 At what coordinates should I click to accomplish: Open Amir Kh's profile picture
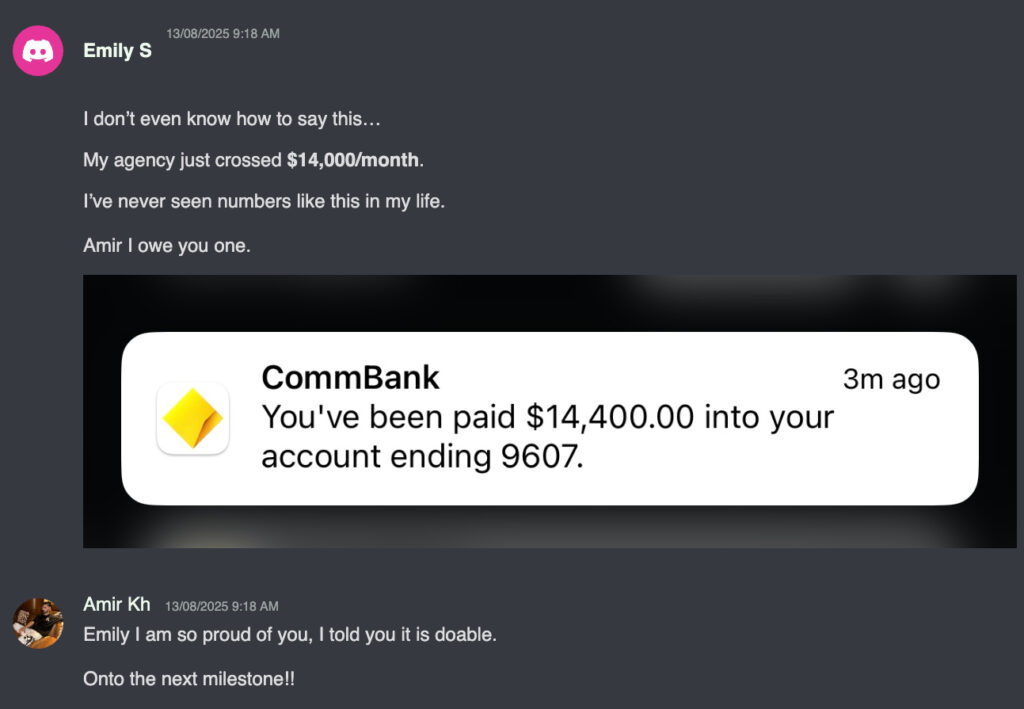38,623
